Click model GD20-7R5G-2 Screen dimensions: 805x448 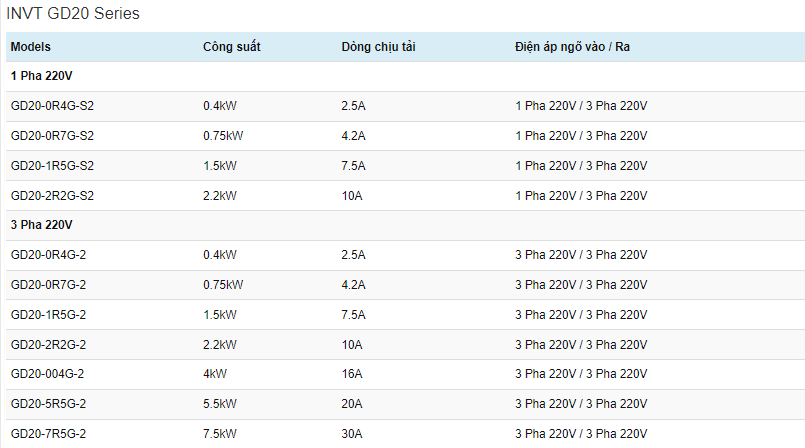click(x=48, y=434)
